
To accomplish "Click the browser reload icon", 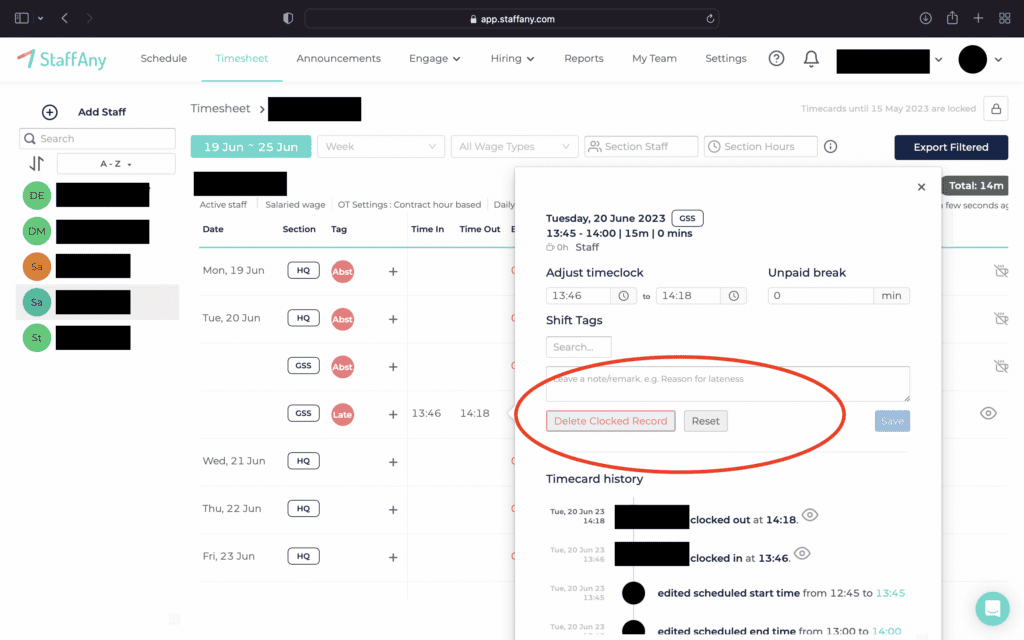I will click(710, 19).
